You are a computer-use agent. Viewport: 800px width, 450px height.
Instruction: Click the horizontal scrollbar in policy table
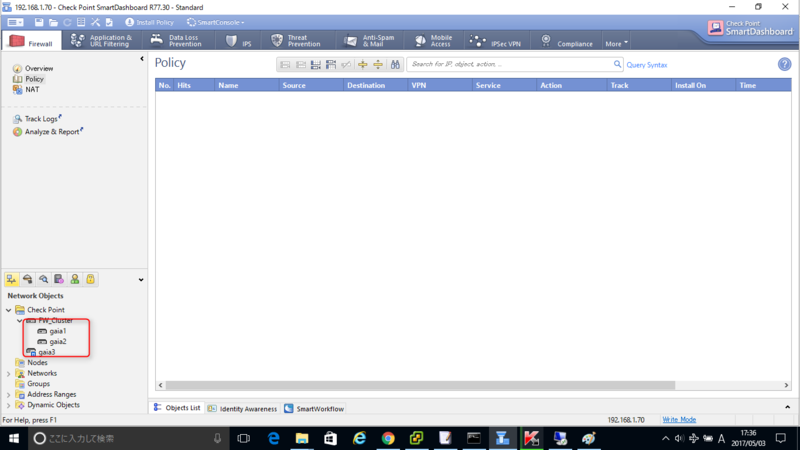click(420, 385)
